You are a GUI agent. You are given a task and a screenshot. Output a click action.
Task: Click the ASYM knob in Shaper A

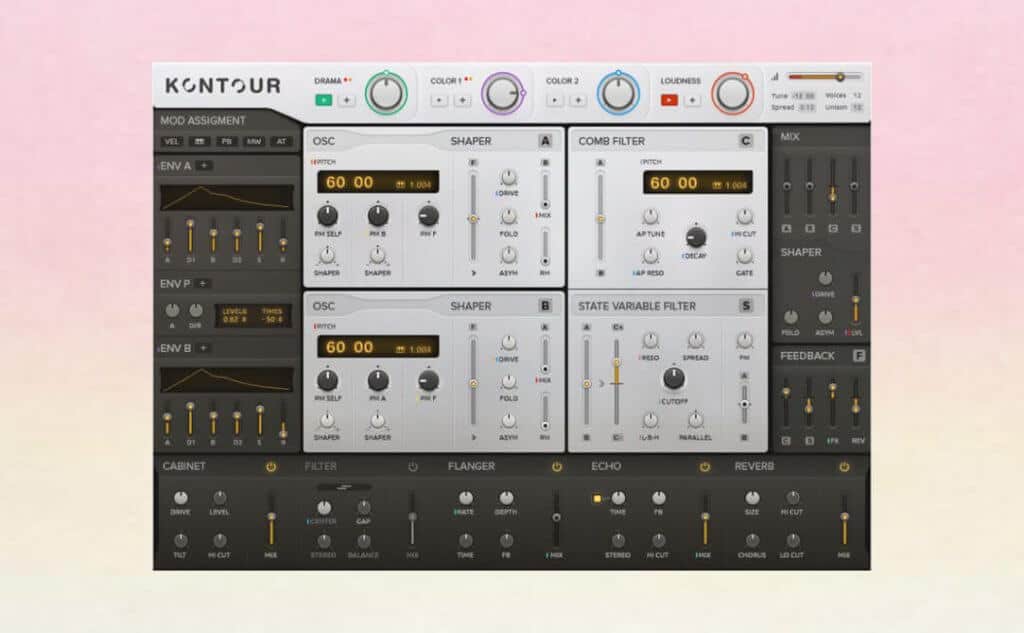pos(508,255)
